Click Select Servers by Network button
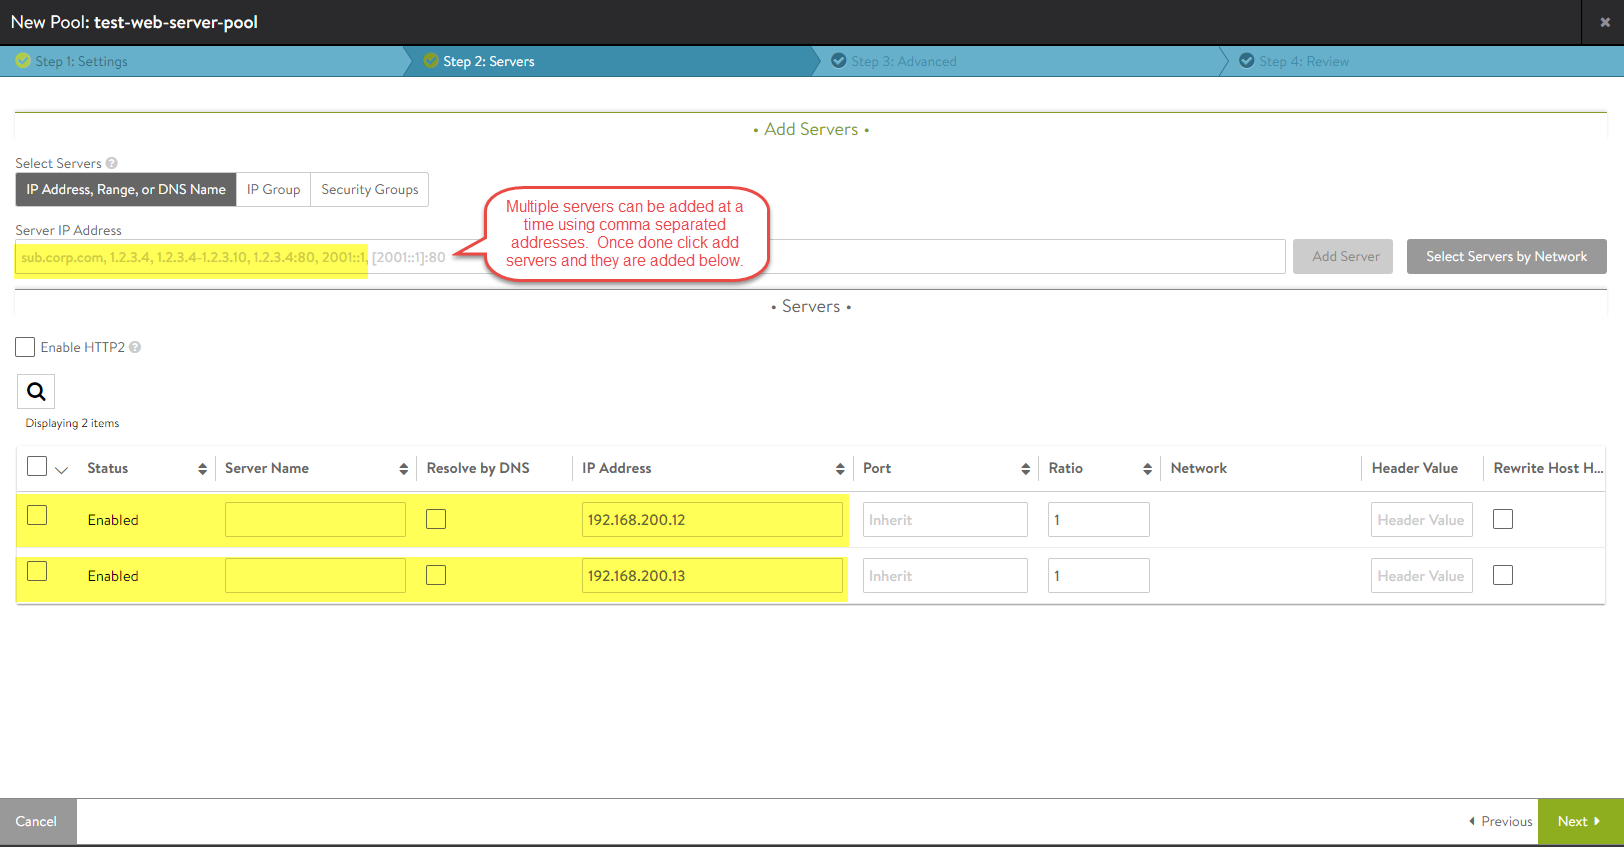The width and height of the screenshot is (1624, 847). 1506,256
